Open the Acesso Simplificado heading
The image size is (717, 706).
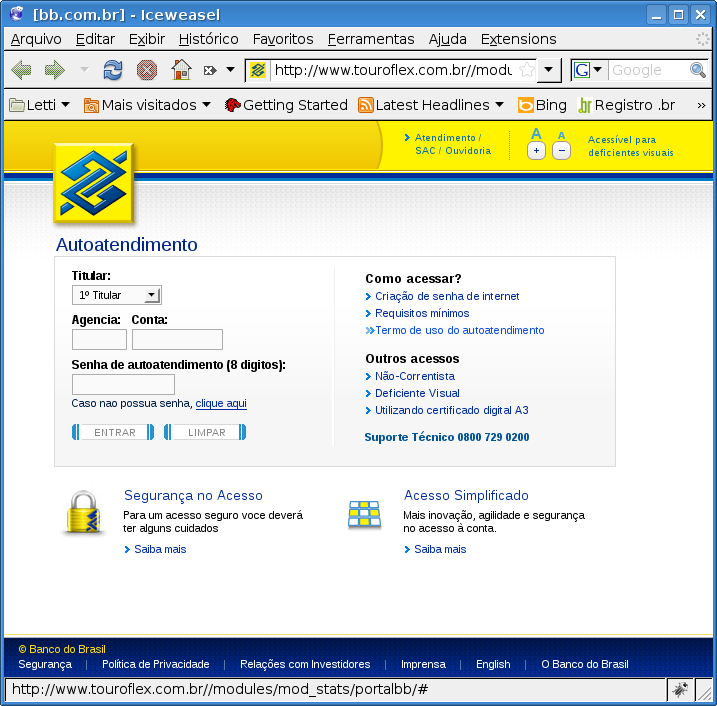(466, 495)
